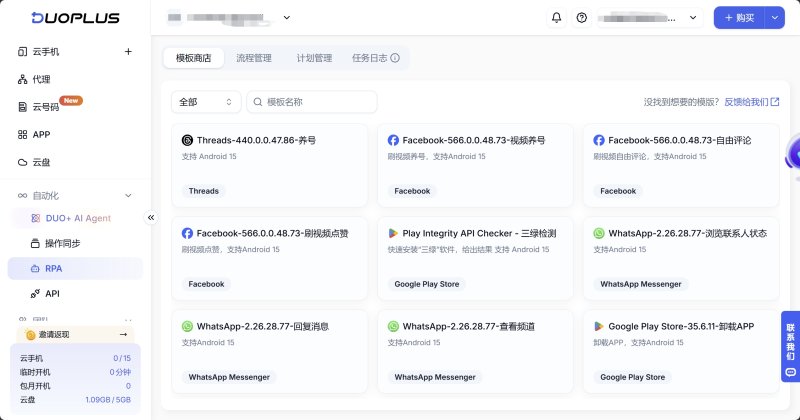800x420 pixels.
Task: Switch to the 计划管理 tab
Action: pyautogui.click(x=314, y=58)
